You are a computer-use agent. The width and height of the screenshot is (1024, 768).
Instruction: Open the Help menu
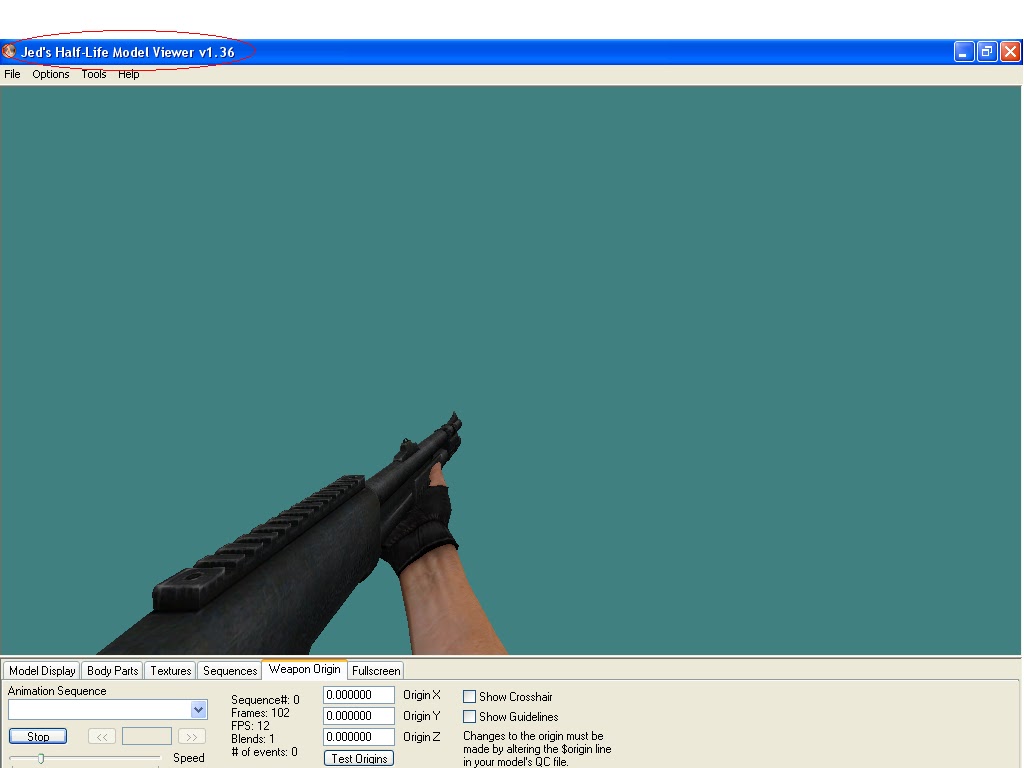click(129, 74)
